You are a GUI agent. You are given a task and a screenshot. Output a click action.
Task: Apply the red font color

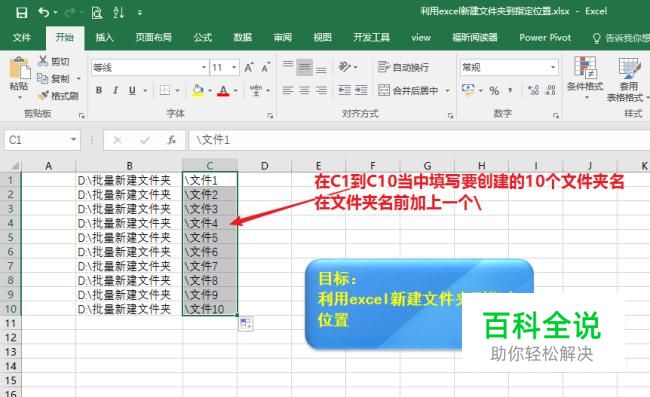(x=223, y=90)
